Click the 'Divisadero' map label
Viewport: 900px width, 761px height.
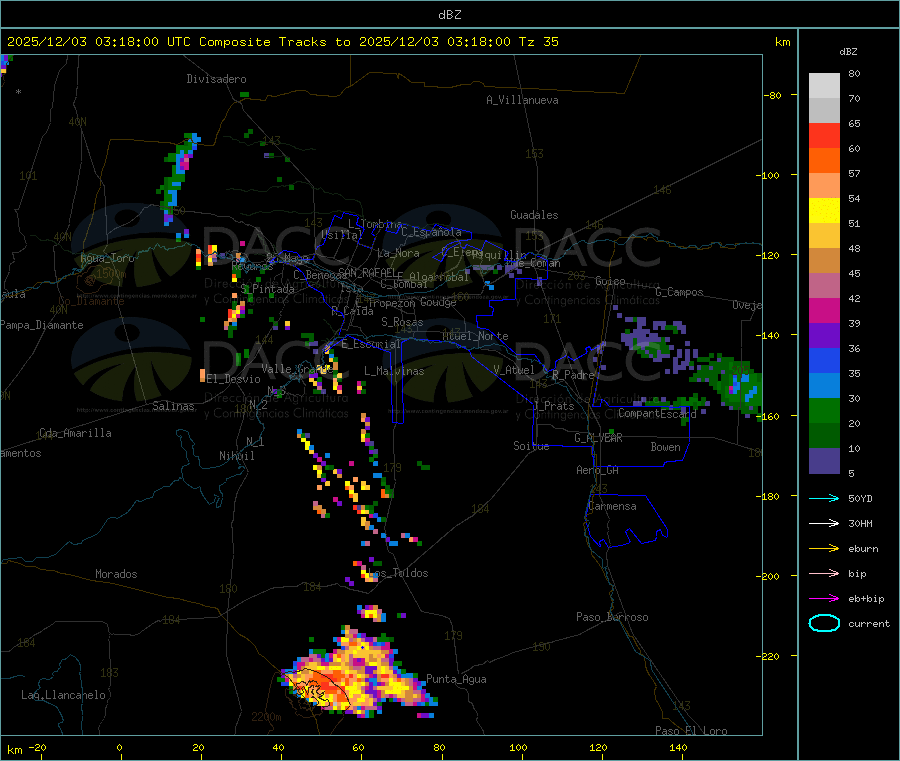(216, 79)
